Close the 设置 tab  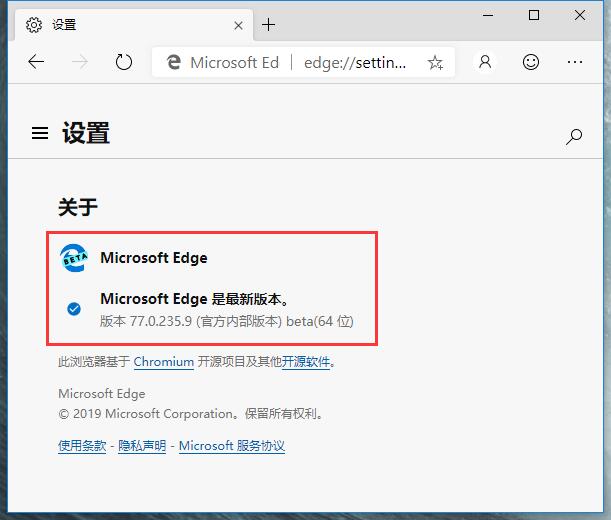pos(238,26)
